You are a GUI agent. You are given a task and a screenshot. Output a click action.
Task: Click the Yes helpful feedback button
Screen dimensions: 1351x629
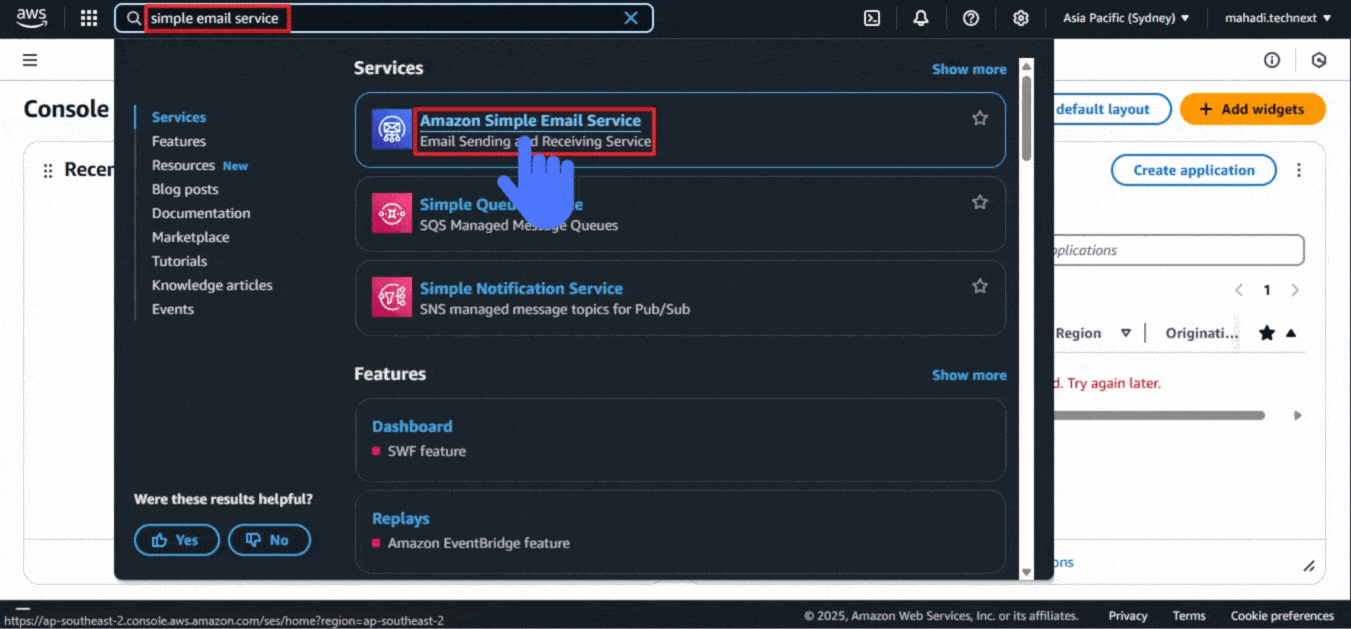pyautogui.click(x=175, y=540)
